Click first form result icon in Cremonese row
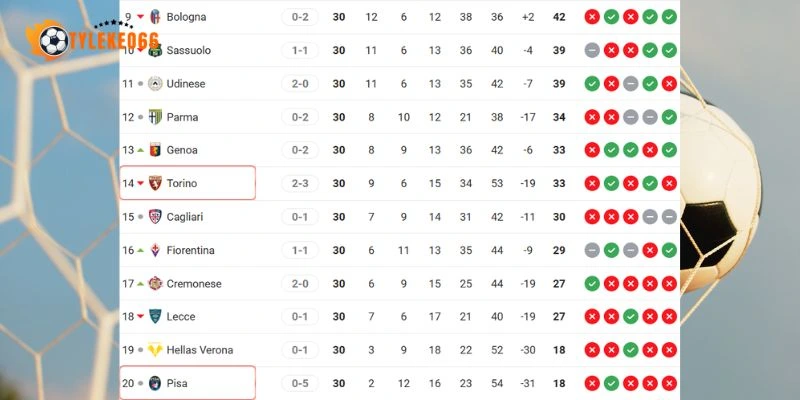Image resolution: width=800 pixels, height=400 pixels. 592,284
